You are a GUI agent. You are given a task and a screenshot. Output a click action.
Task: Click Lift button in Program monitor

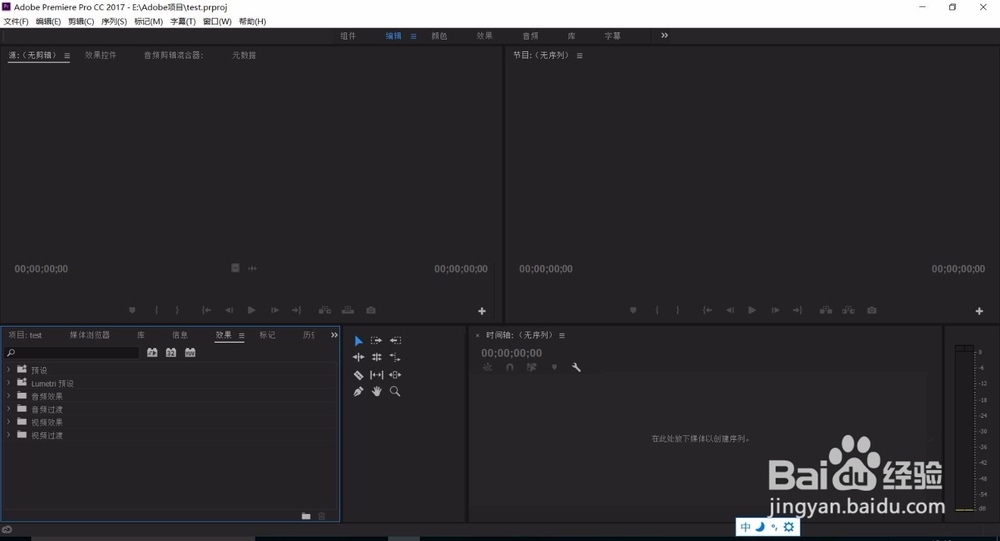coord(826,310)
